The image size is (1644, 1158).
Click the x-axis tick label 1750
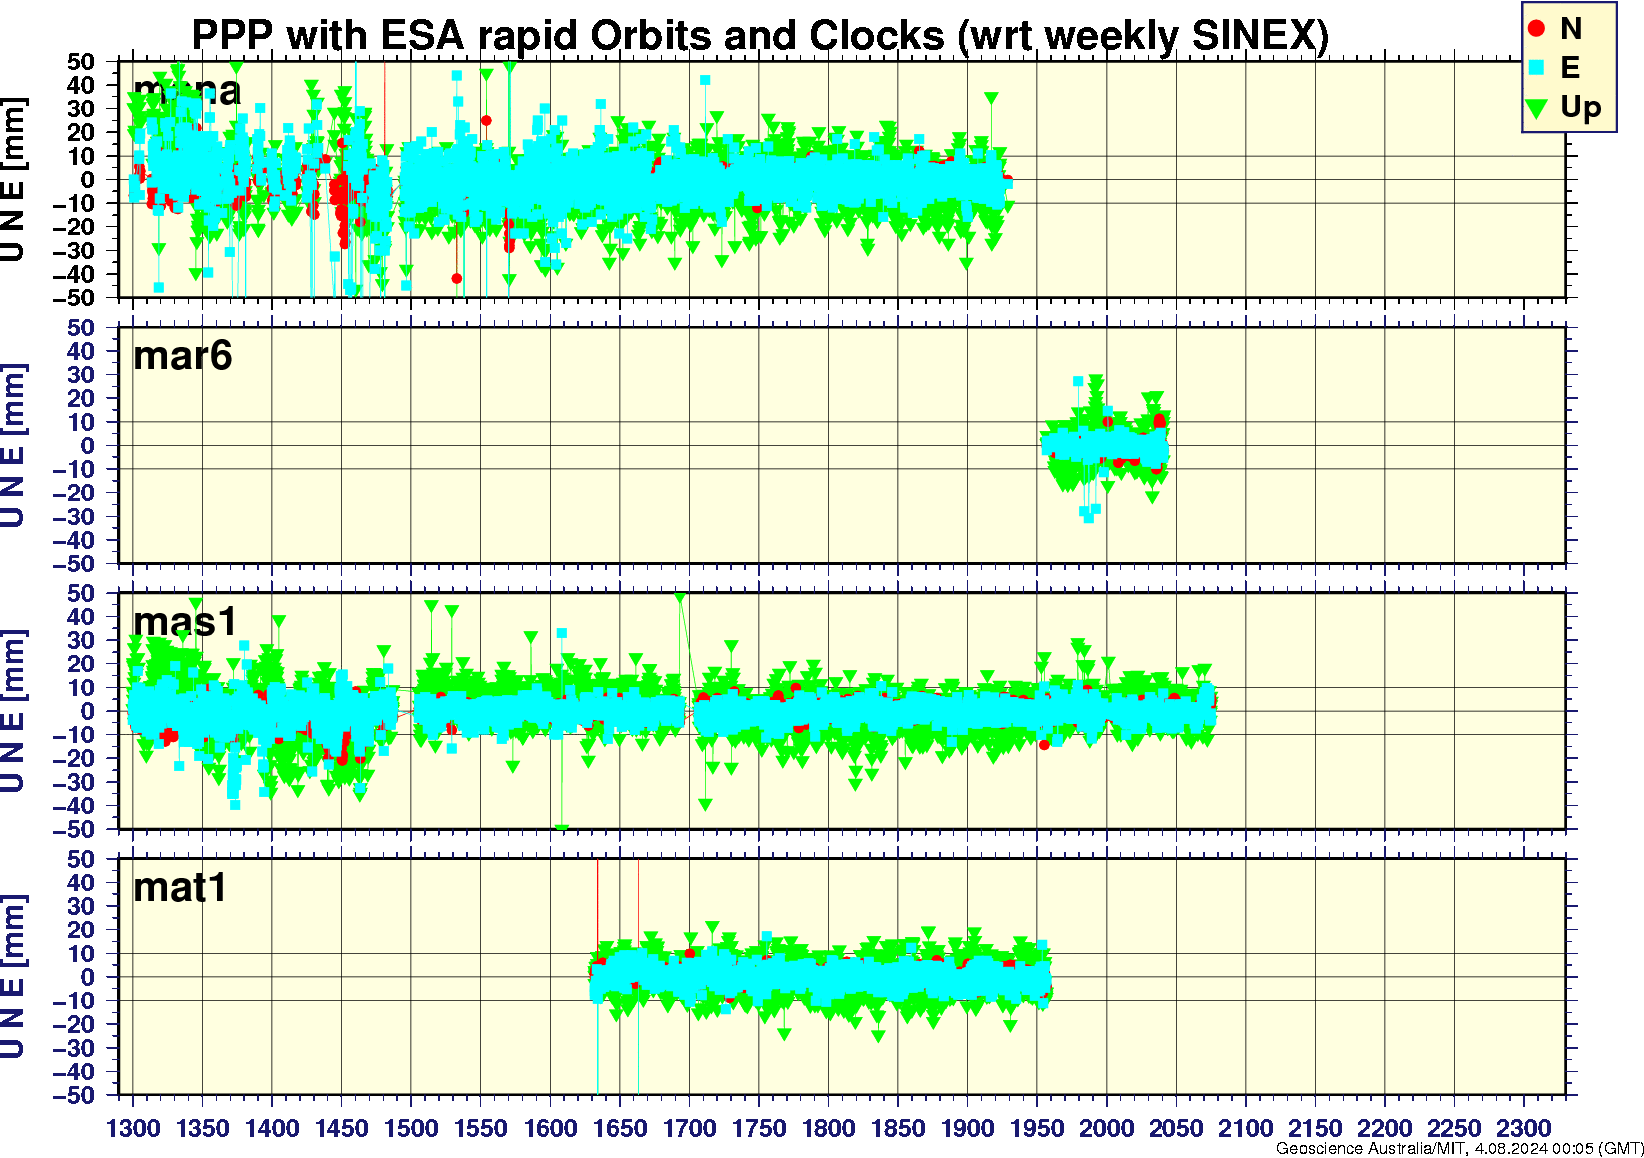point(759,1128)
